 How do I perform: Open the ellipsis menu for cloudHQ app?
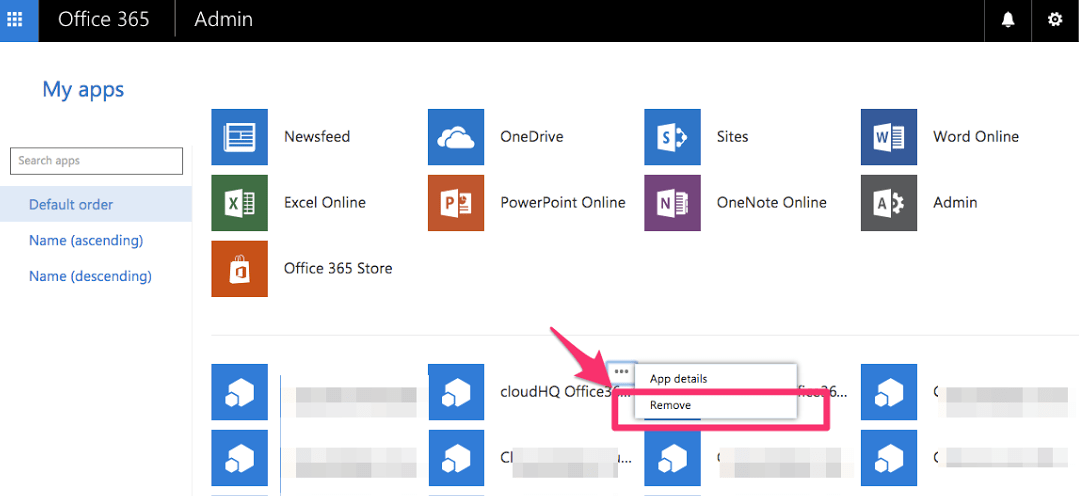click(621, 371)
